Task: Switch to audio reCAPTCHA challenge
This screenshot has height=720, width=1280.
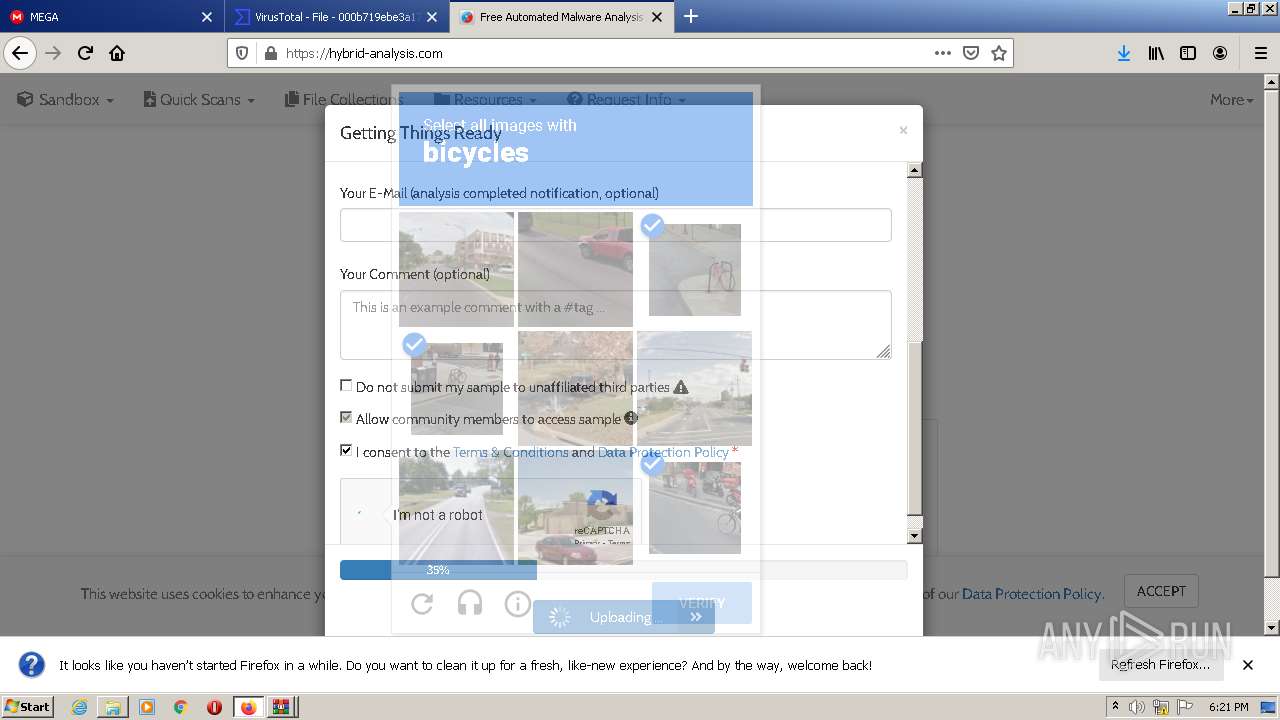Action: tap(470, 603)
